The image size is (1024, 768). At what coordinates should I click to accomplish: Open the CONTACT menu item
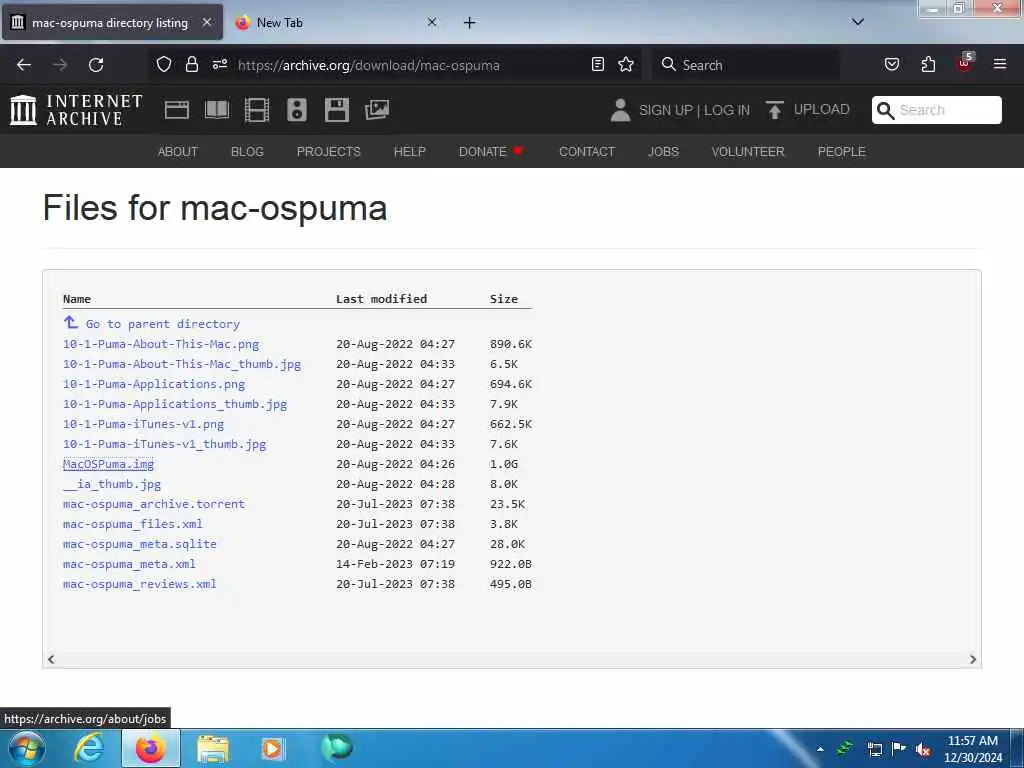[x=587, y=152]
